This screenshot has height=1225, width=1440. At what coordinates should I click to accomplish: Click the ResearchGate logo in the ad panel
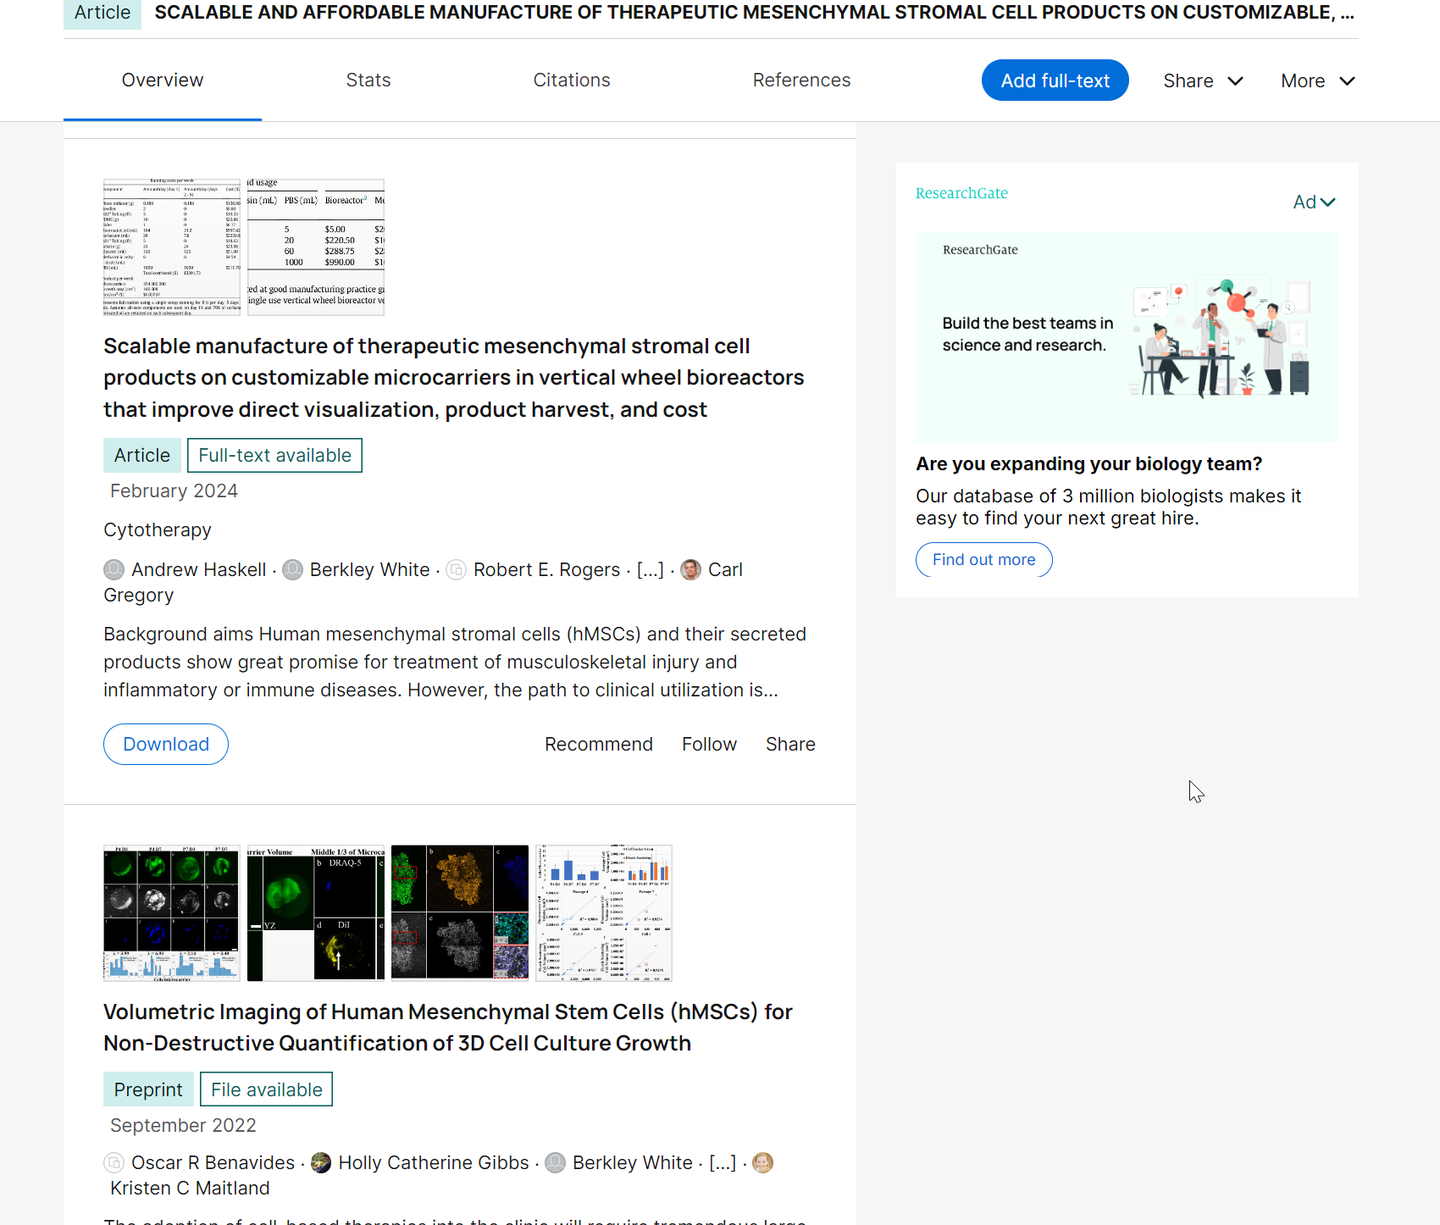point(961,193)
